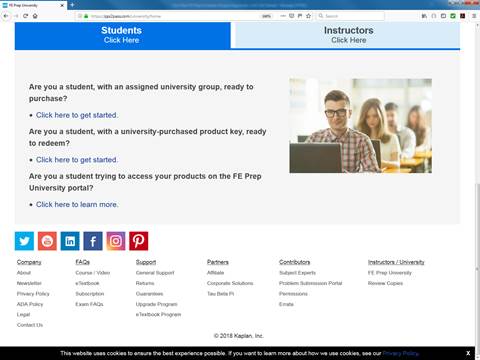Screen dimensions: 480x360
Task: Click the student with laptop photo
Action: coord(360,126)
